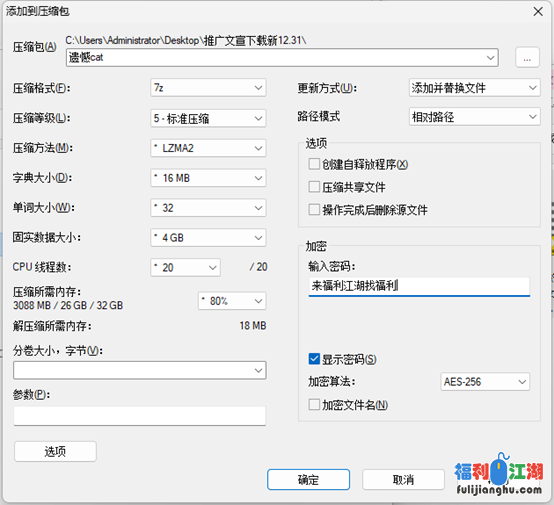
Task: Open the 压缩方法 LZMA2 dropdown
Action: click(208, 148)
